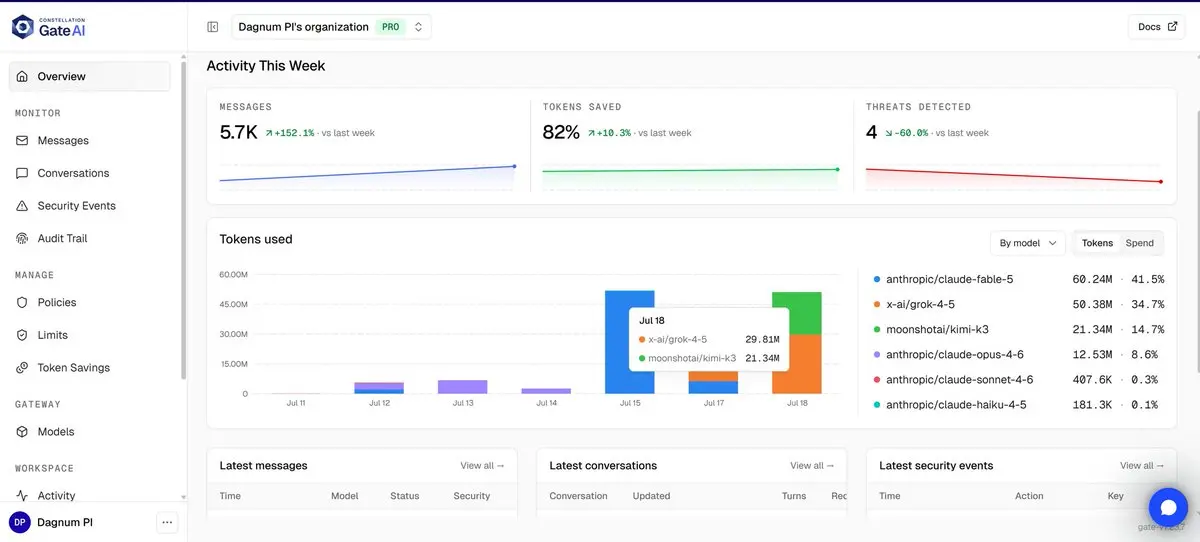Viewport: 1200px width, 542px height.
Task: Click the Updated column header in conversations
Action: point(651,496)
